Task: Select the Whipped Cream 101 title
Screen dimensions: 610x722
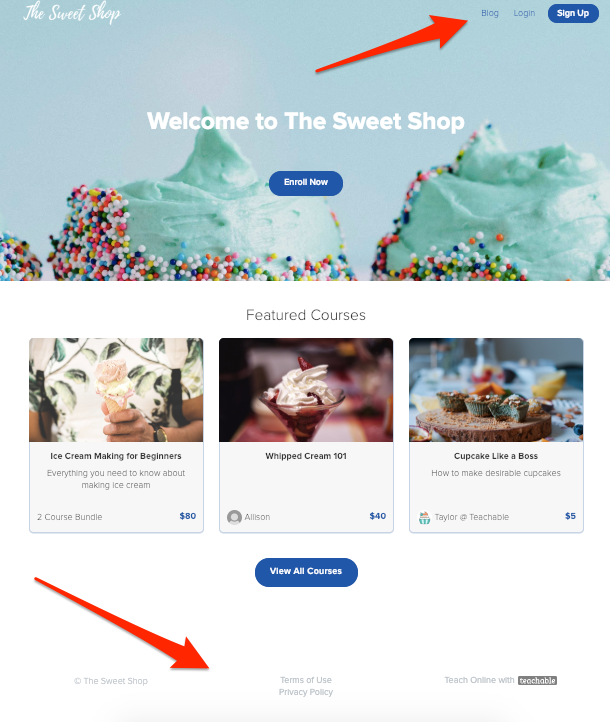Action: (306, 456)
